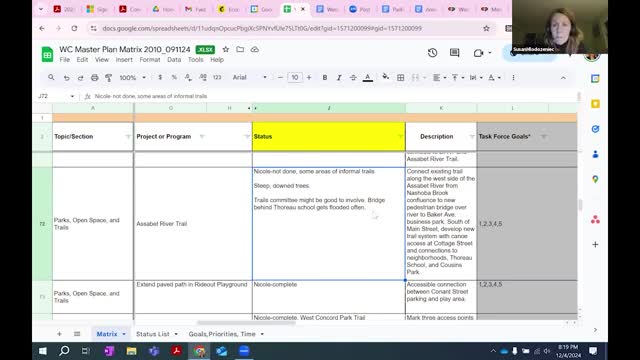Open the View menu
640x360 pixels.
[x=102, y=60]
